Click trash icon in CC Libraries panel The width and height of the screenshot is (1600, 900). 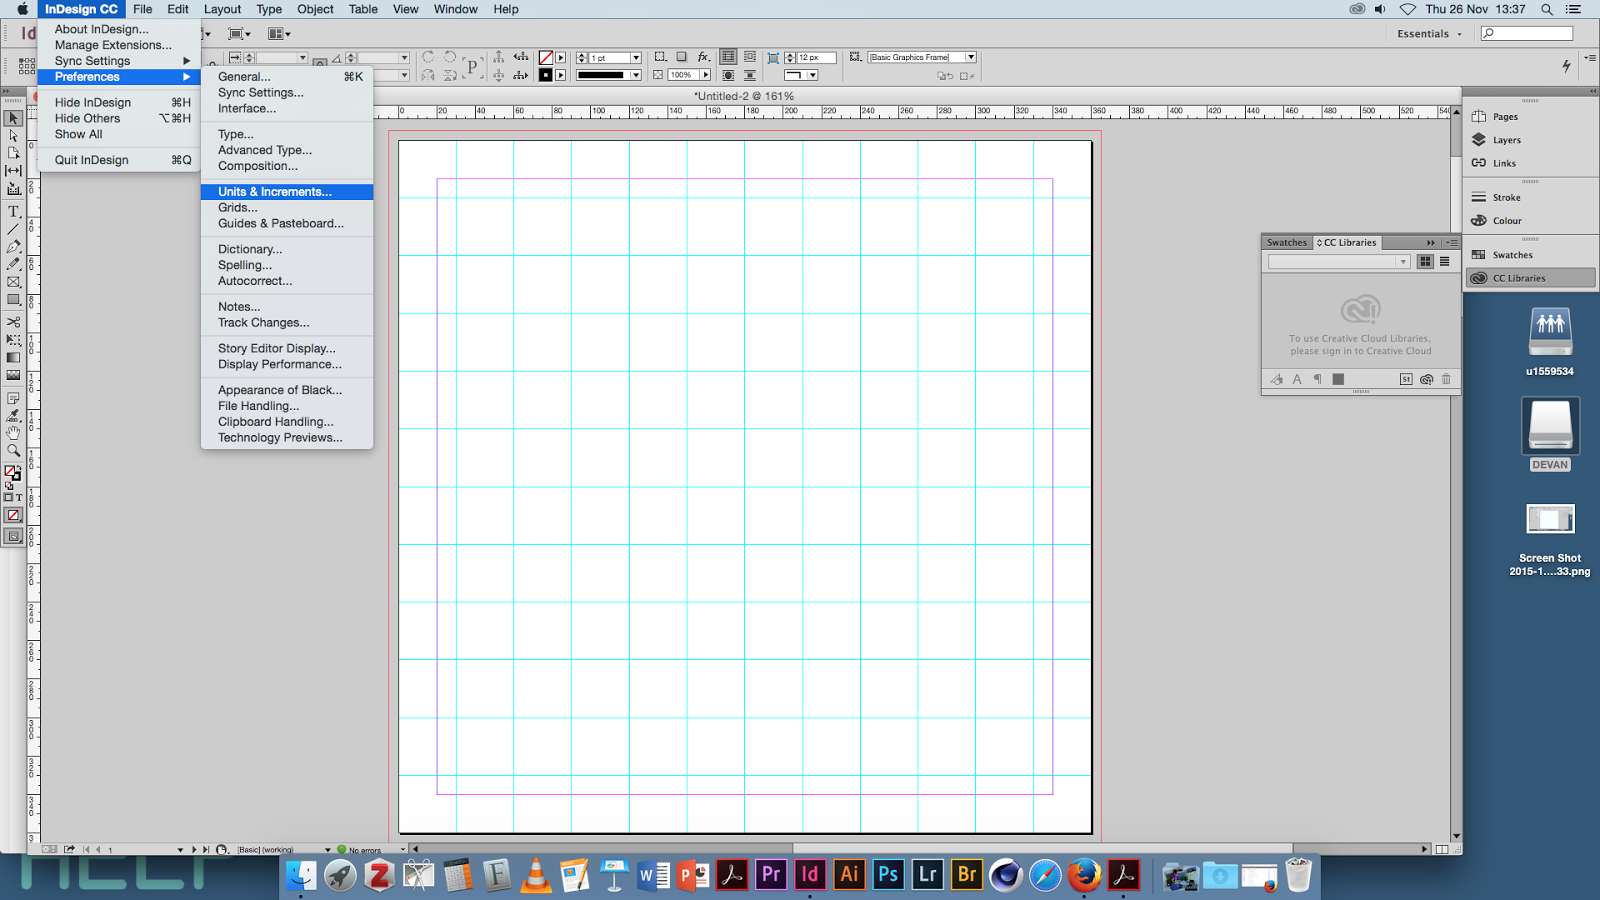coord(1446,379)
